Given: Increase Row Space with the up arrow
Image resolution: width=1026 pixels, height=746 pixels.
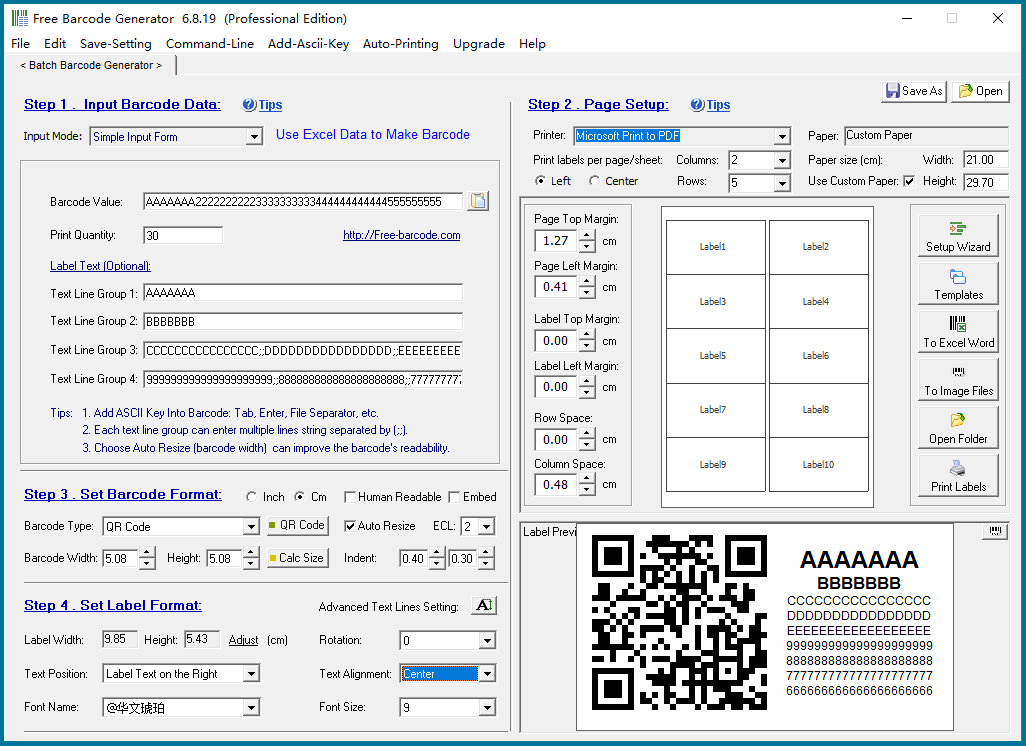Looking at the screenshot, I should coord(587,434).
